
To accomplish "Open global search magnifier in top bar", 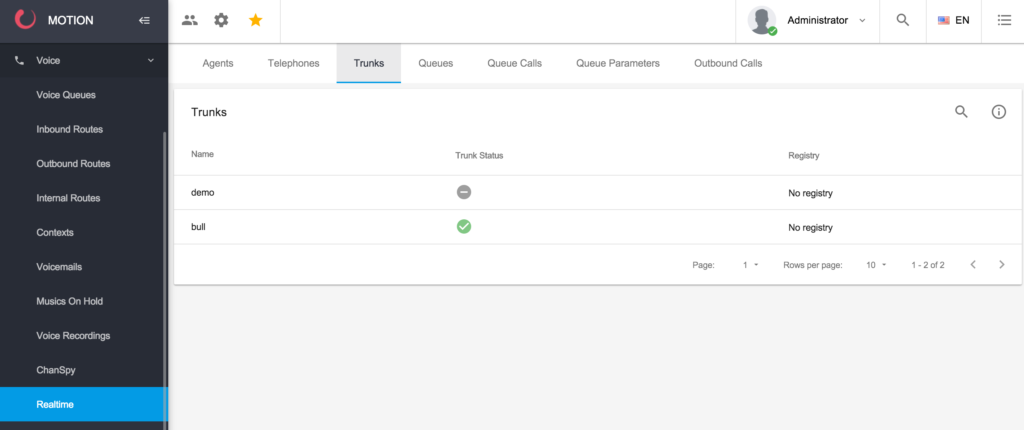I will tap(903, 20).
